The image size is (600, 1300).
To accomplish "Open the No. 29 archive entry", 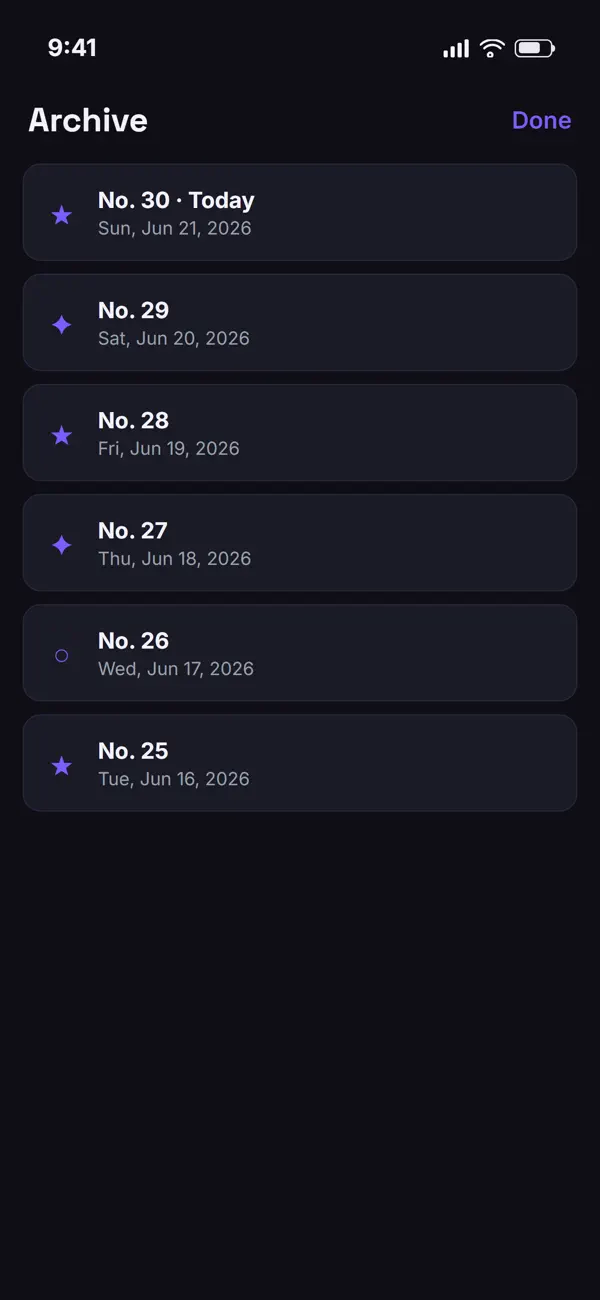I will point(300,322).
